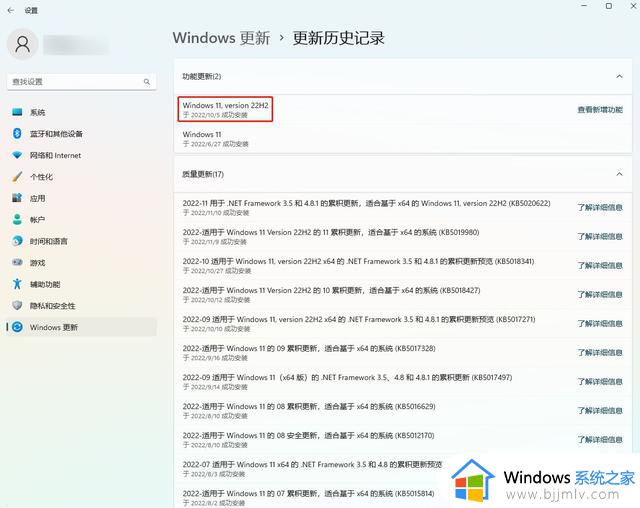The width and height of the screenshot is (640, 508).
Task: Open the 查看新增功能 link
Action: click(600, 110)
